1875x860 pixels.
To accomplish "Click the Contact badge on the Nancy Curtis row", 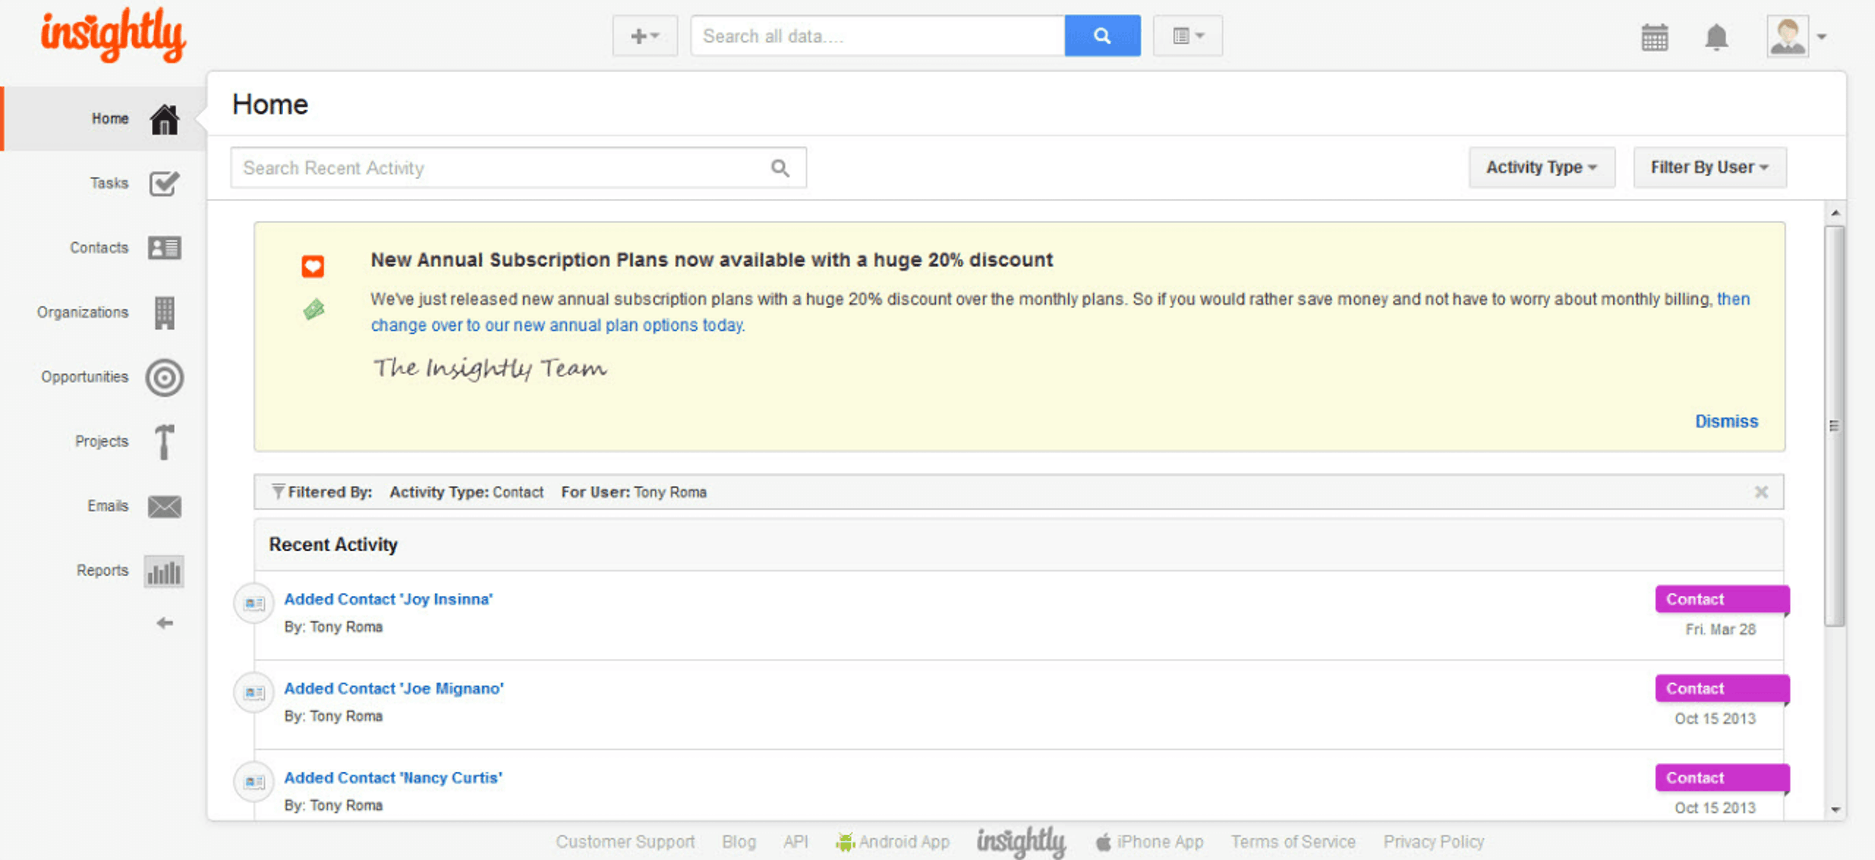I will tap(1722, 777).
